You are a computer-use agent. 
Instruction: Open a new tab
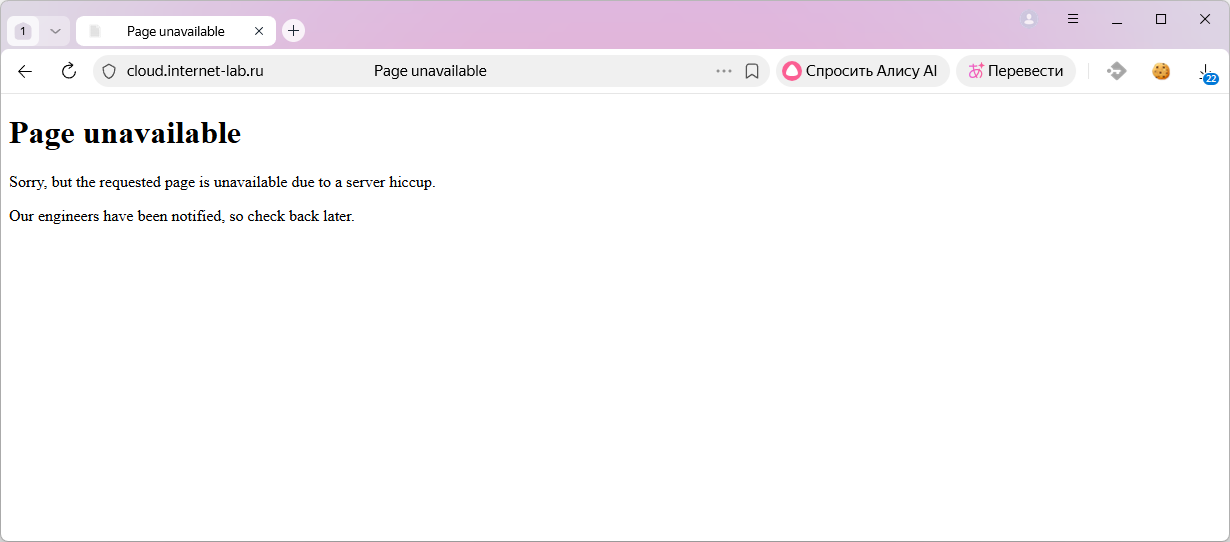click(293, 31)
